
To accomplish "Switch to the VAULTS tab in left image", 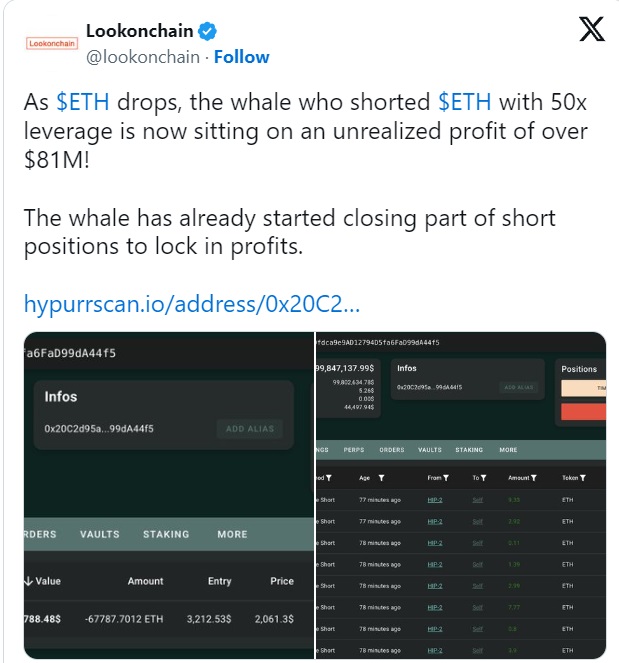I will [100, 534].
